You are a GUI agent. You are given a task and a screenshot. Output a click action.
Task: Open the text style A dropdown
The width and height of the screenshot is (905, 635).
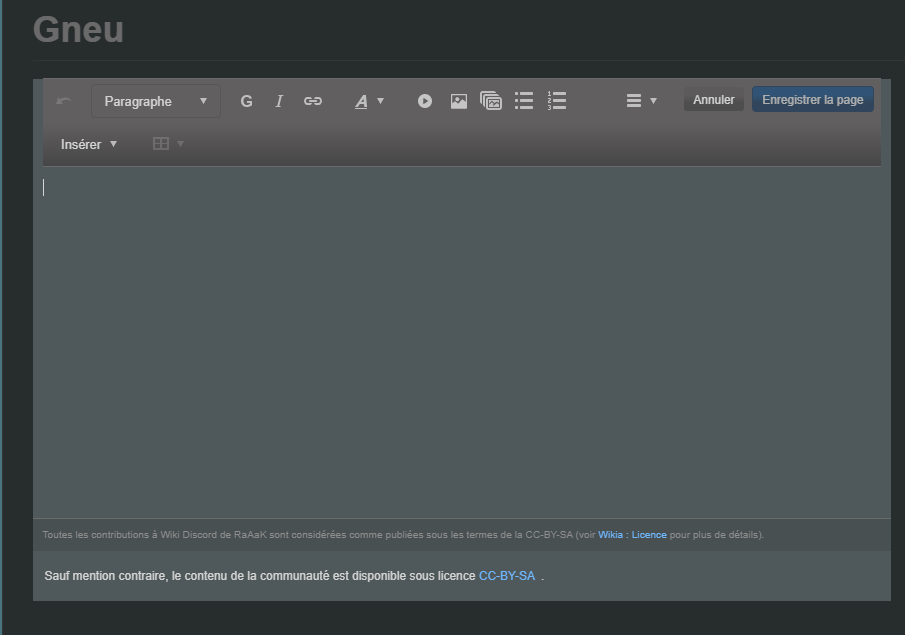click(368, 100)
